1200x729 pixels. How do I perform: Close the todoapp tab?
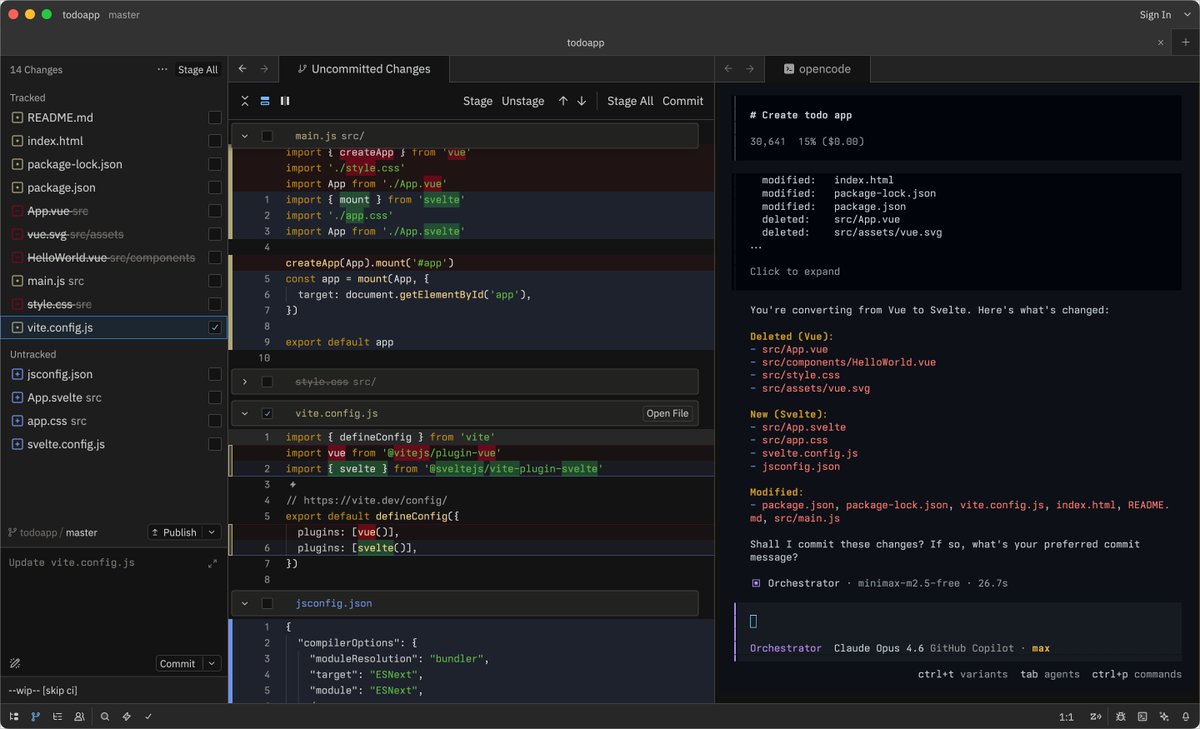tap(1161, 43)
